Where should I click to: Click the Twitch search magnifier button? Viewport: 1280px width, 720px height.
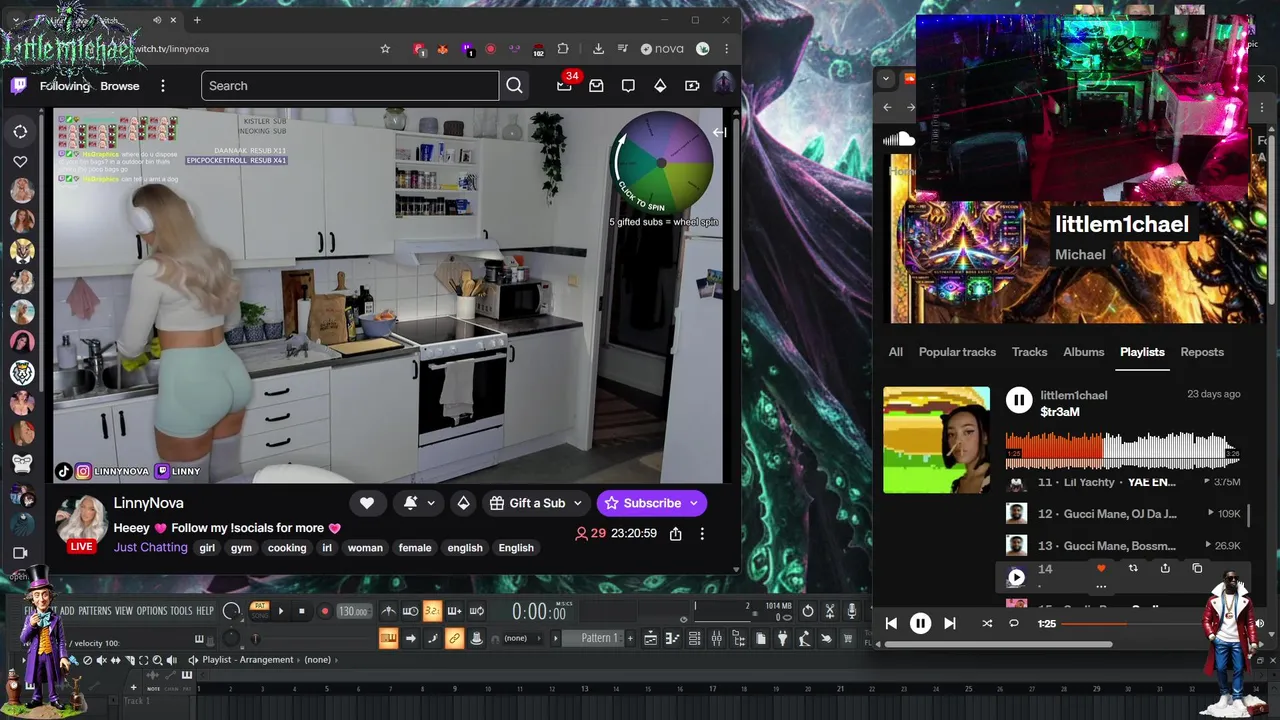[514, 86]
